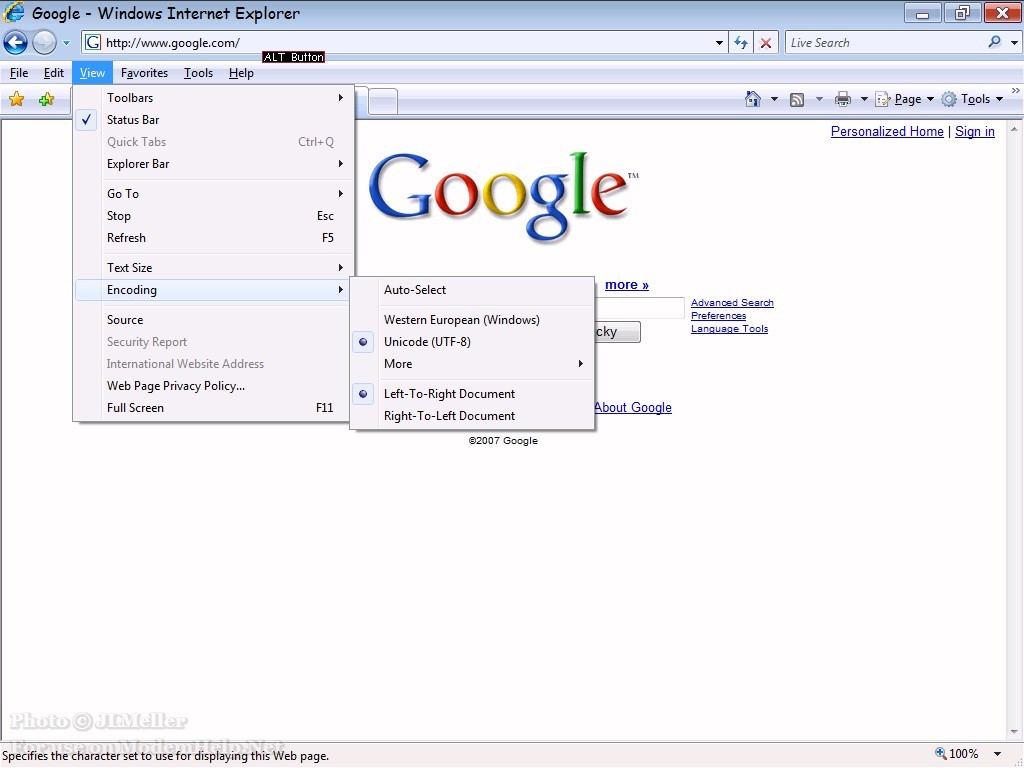Click the Print icon in command bar
This screenshot has width=1024, height=768.
843,99
